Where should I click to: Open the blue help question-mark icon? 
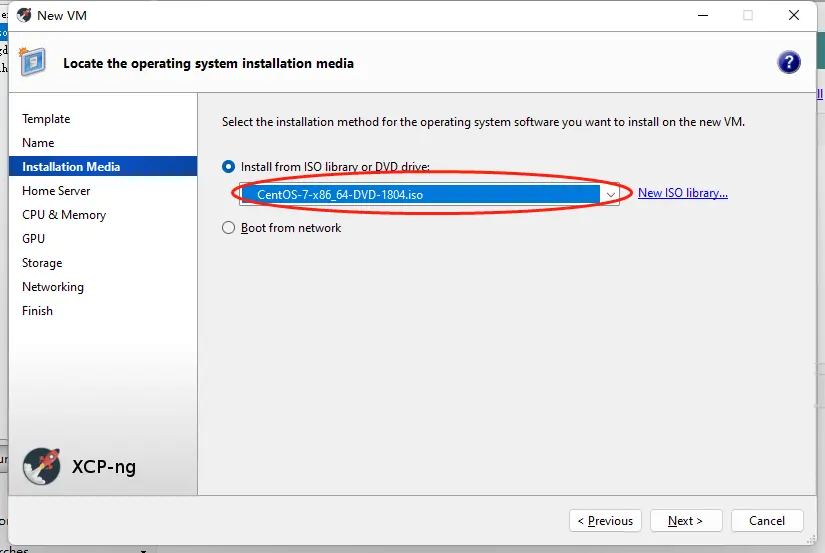788,63
